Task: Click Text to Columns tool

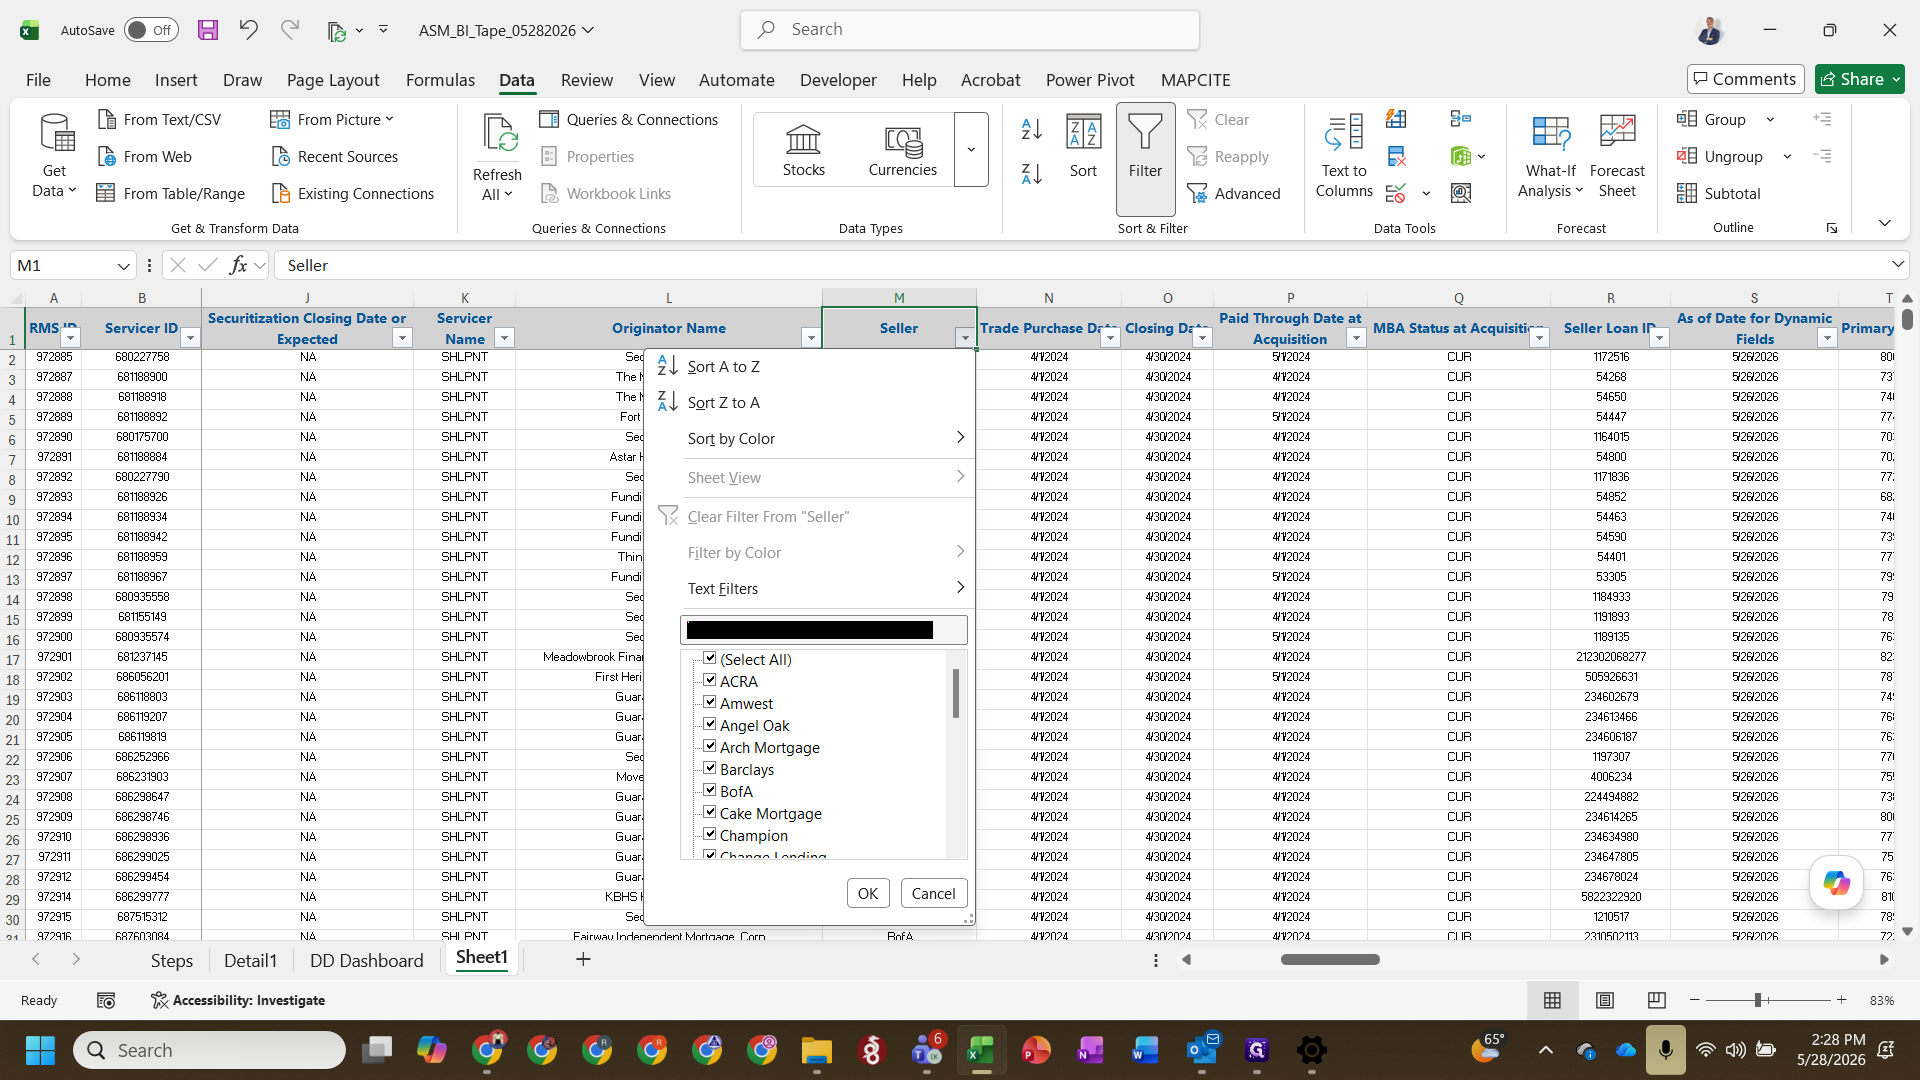Action: point(1343,155)
